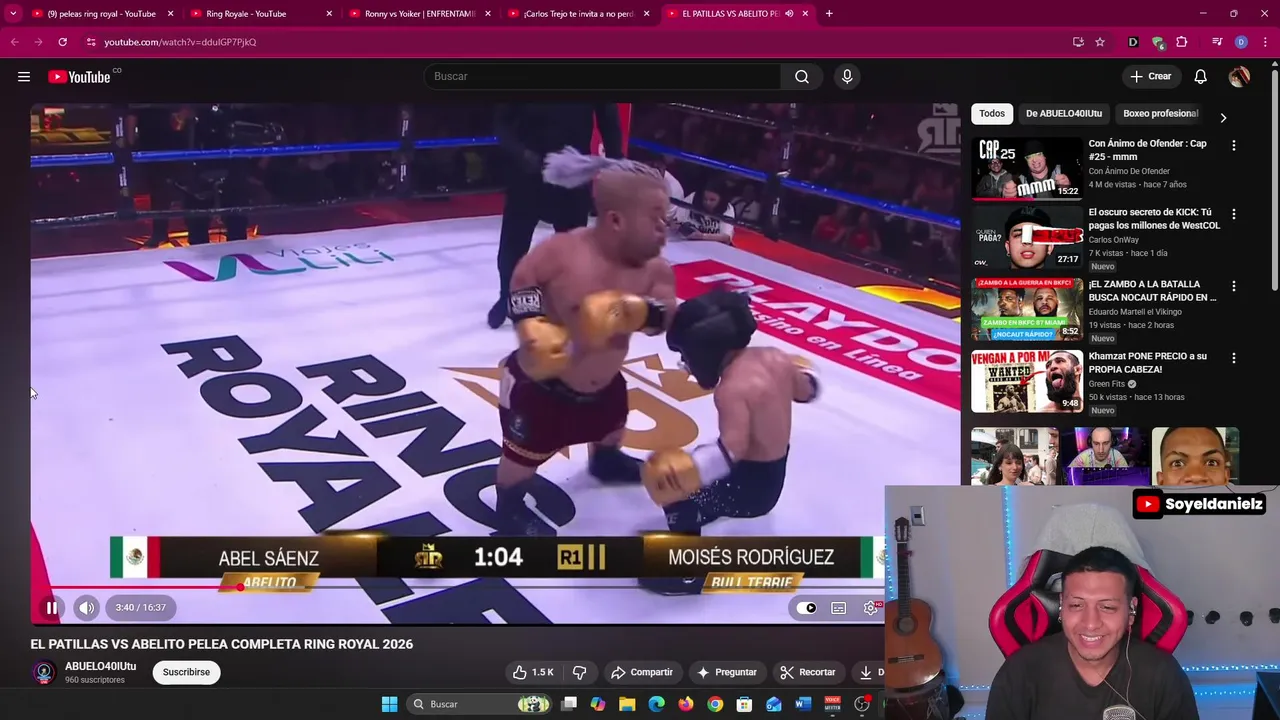Switch to Ronny vs Yoiker browser tab
The image size is (1280, 720).
click(420, 14)
